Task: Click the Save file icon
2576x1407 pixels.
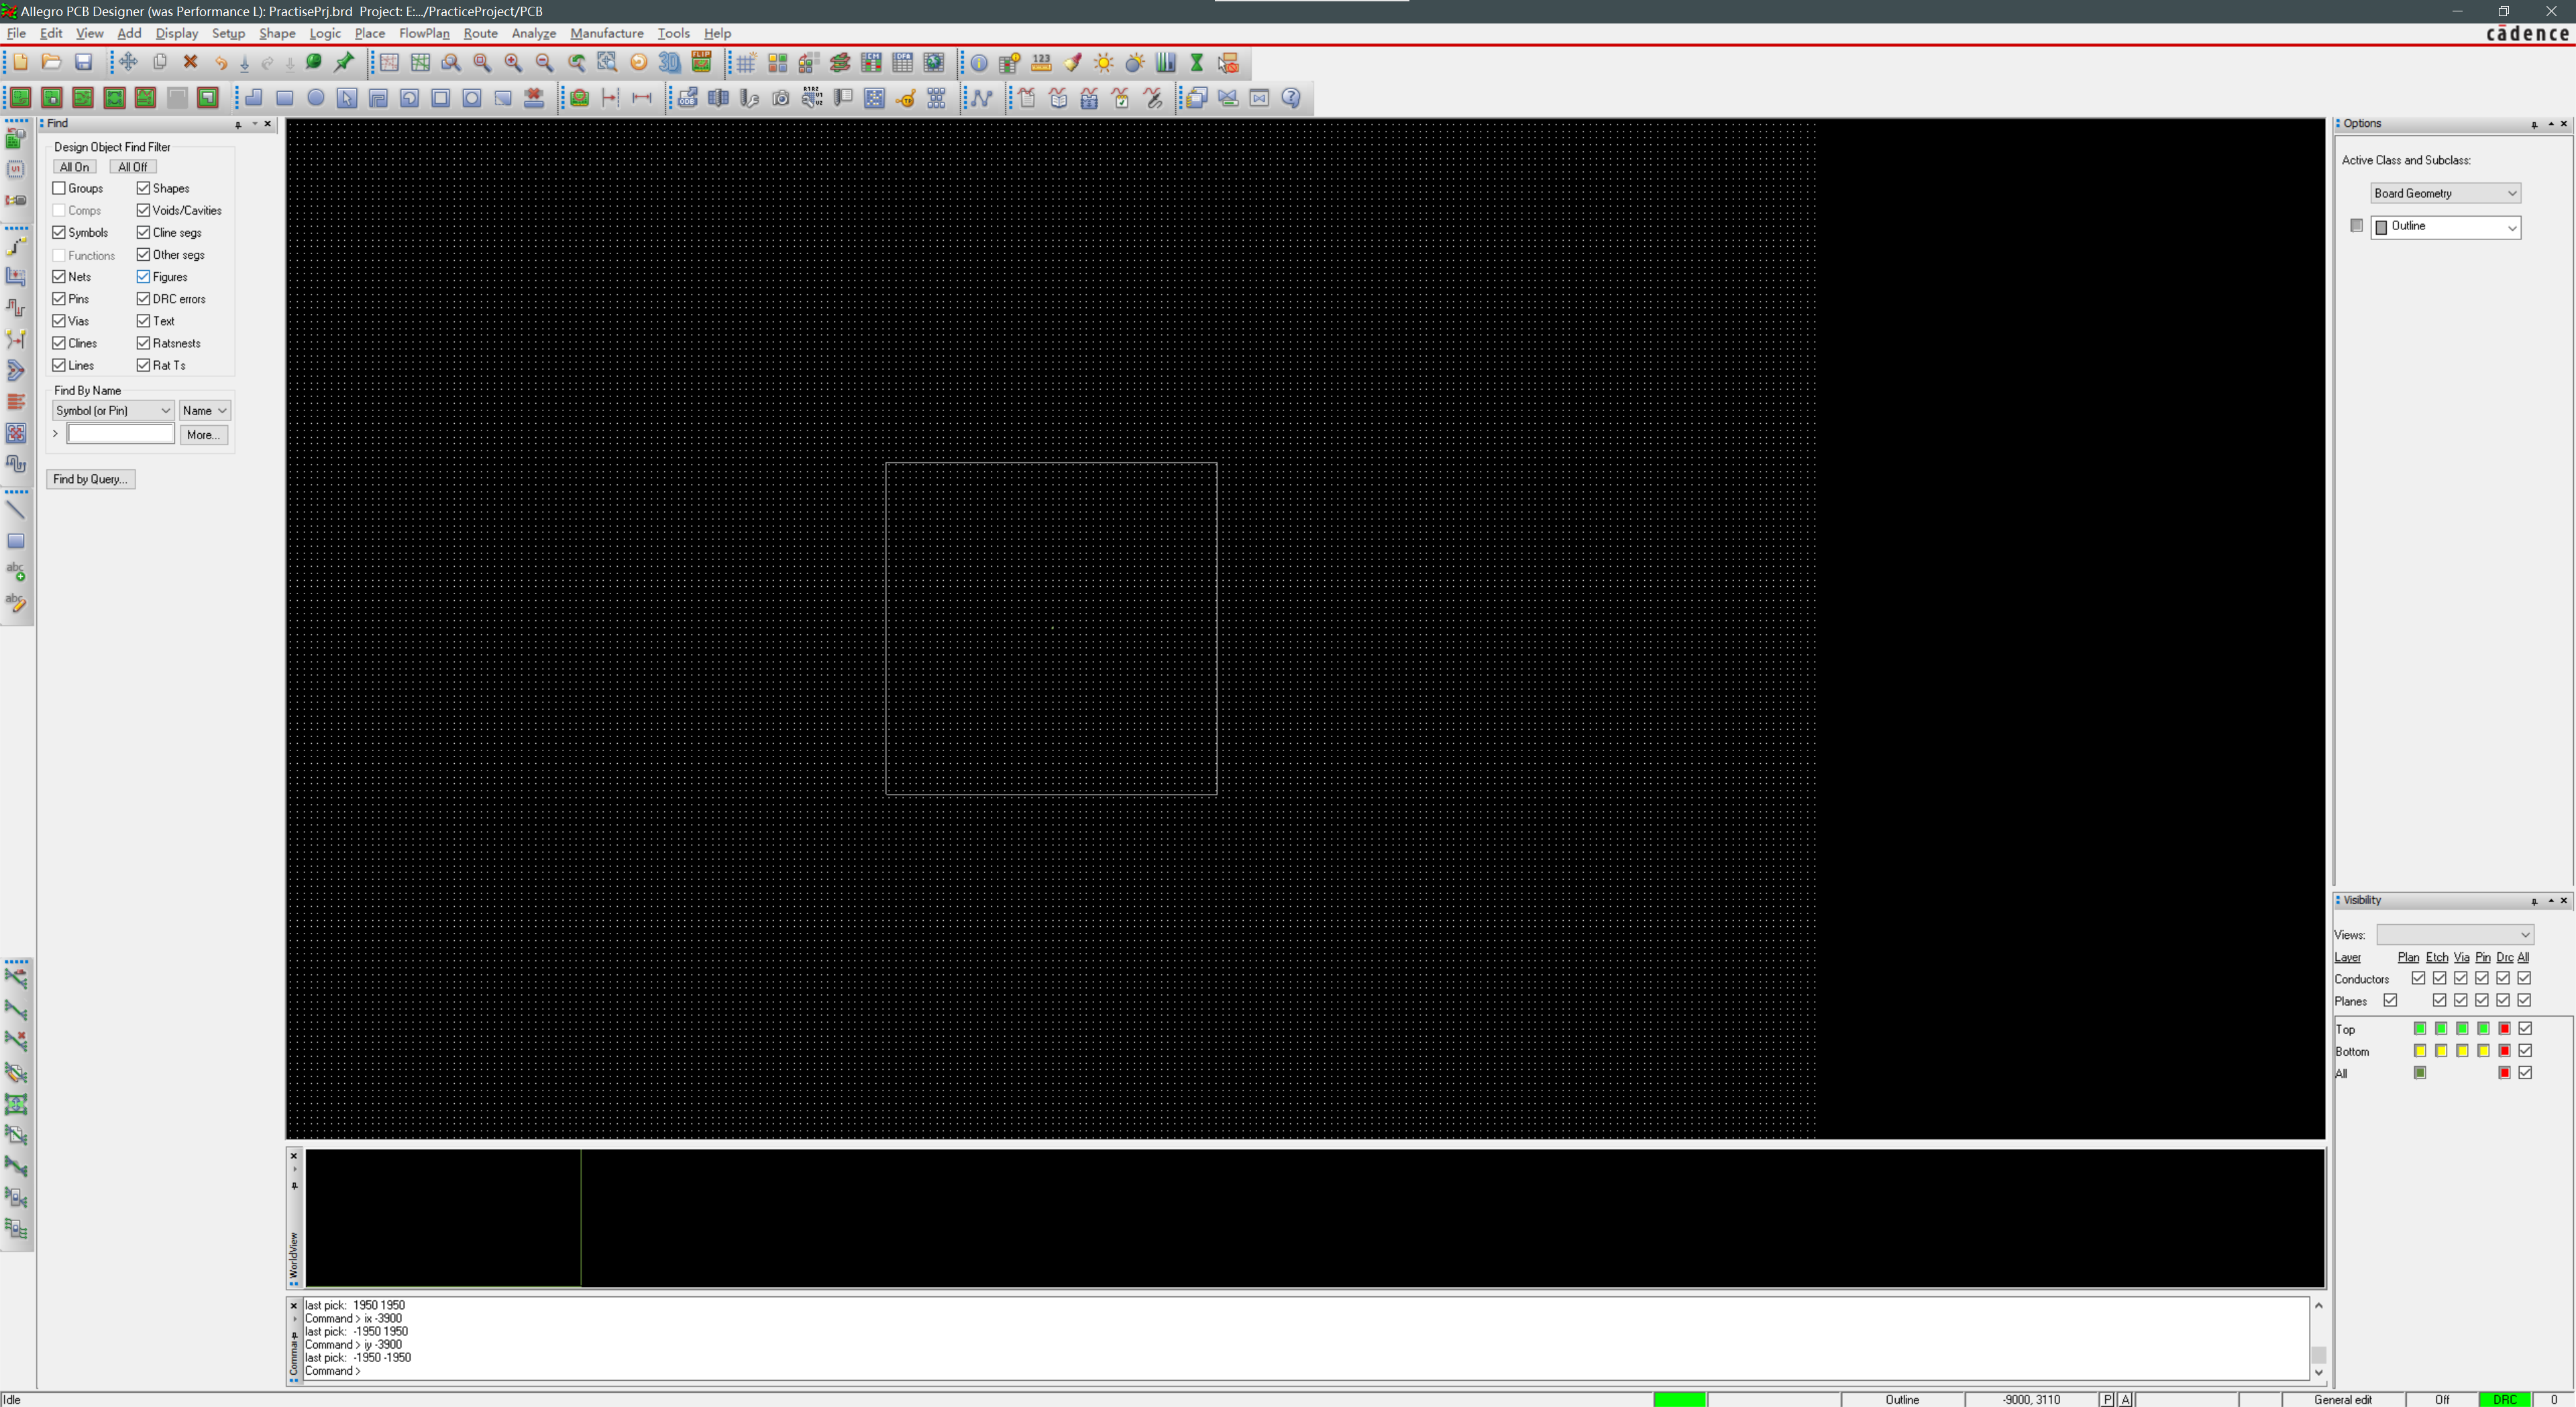Action: [84, 62]
